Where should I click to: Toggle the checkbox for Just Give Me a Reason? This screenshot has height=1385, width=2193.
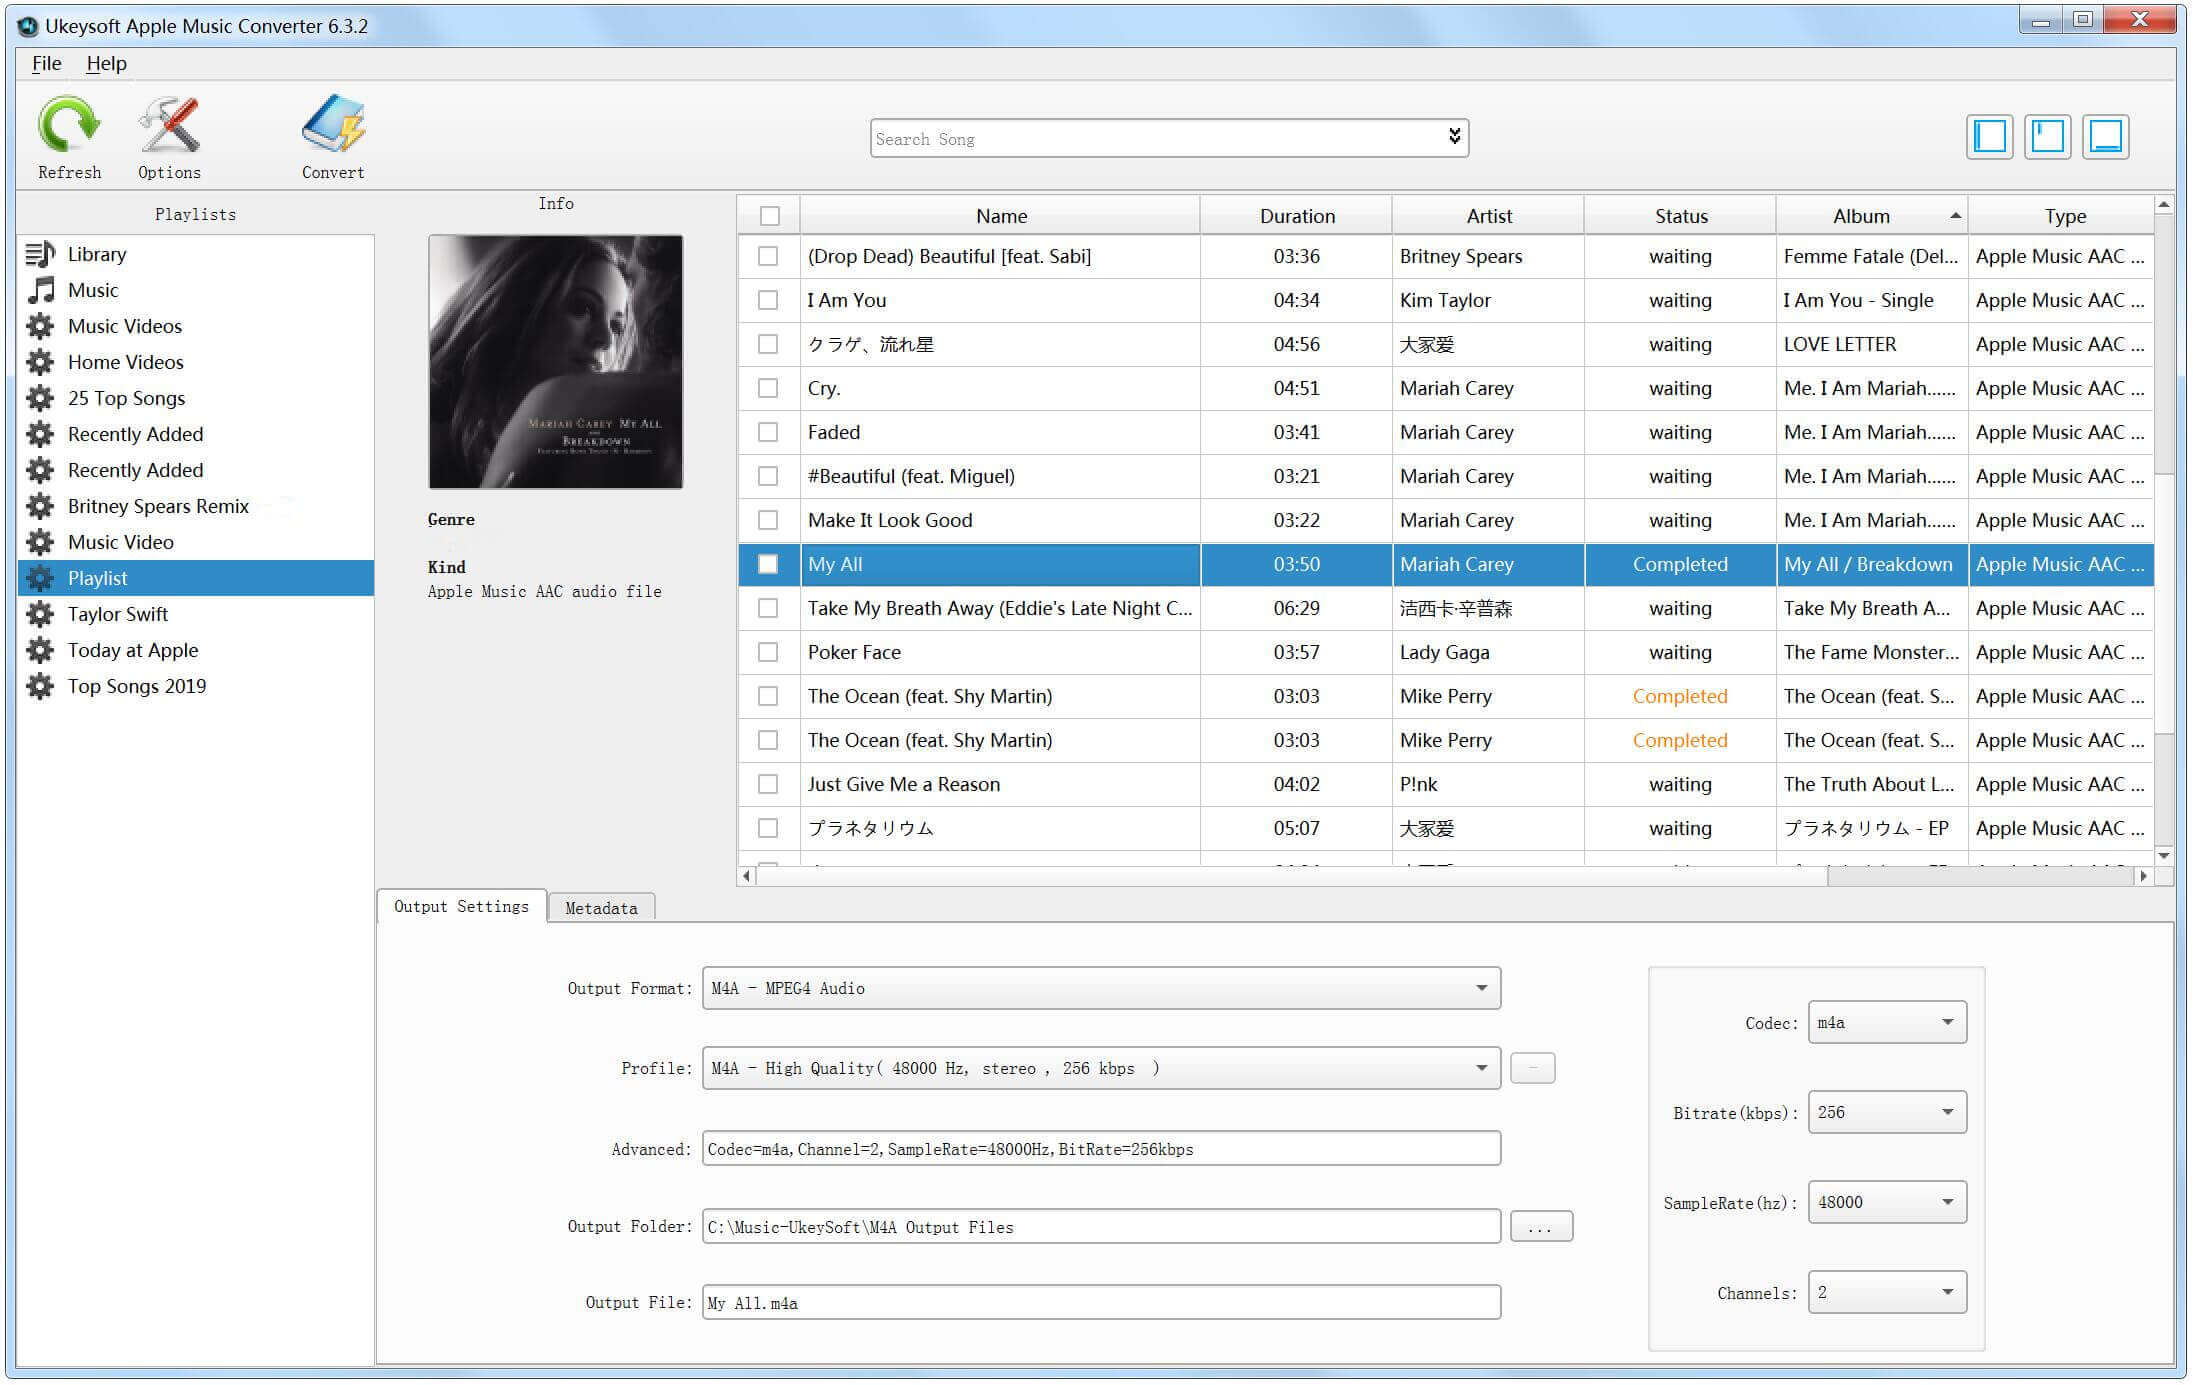(x=767, y=783)
